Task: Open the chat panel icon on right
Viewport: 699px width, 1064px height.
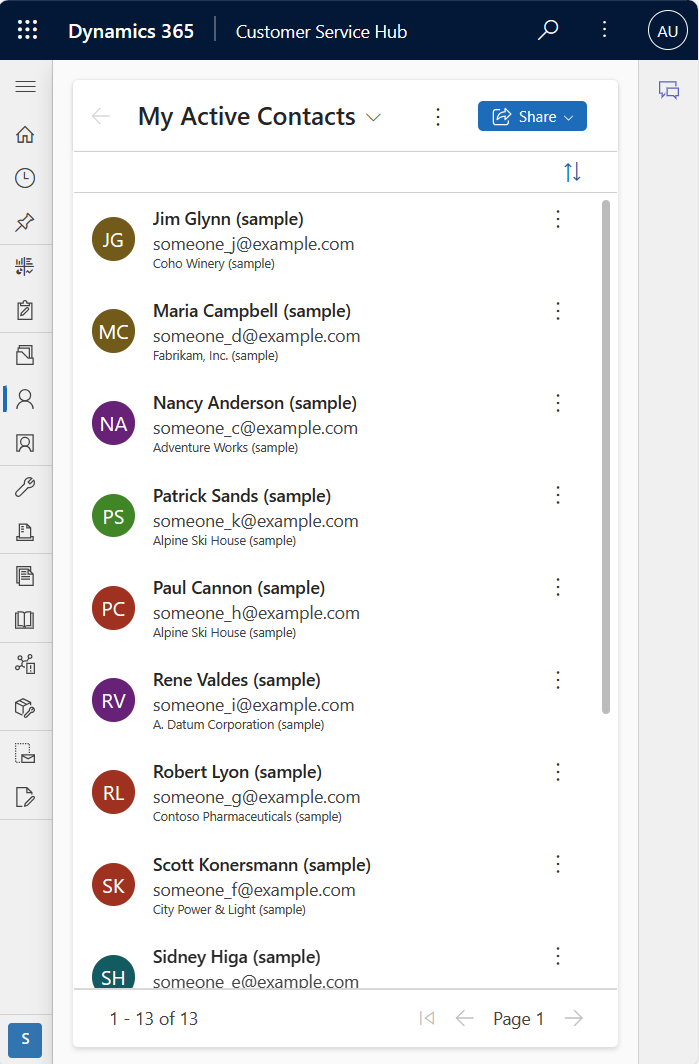Action: coord(668,90)
